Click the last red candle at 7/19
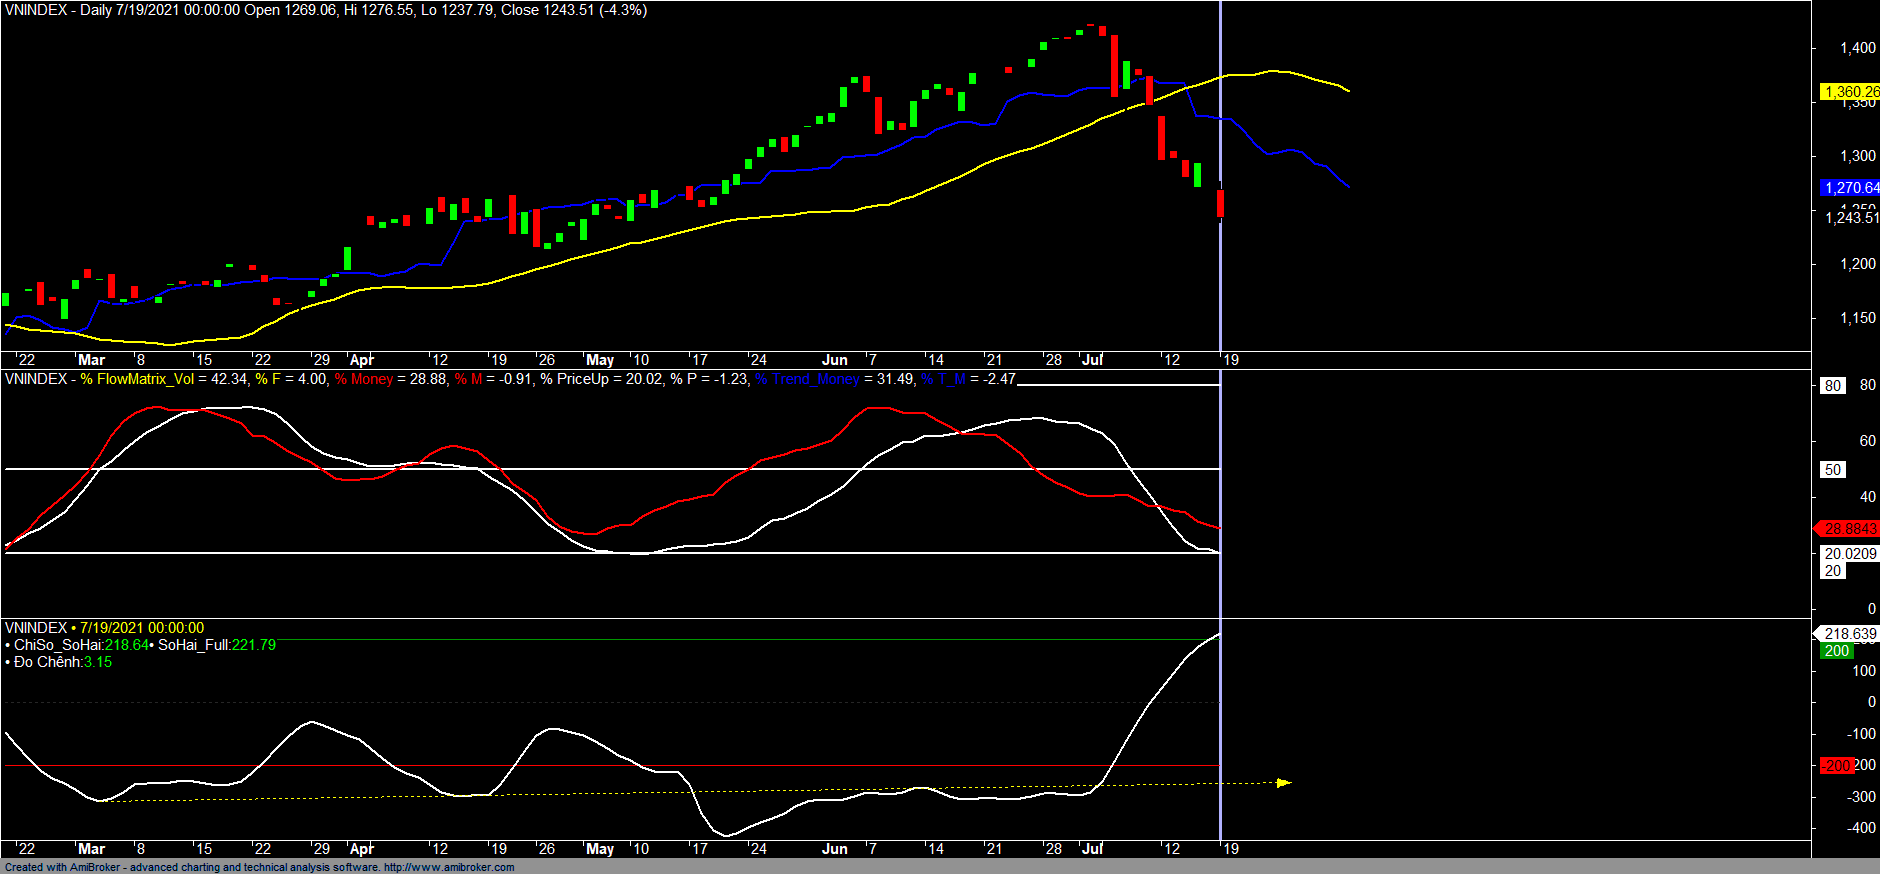Screen dimensions: 1880x874 pos(1220,203)
